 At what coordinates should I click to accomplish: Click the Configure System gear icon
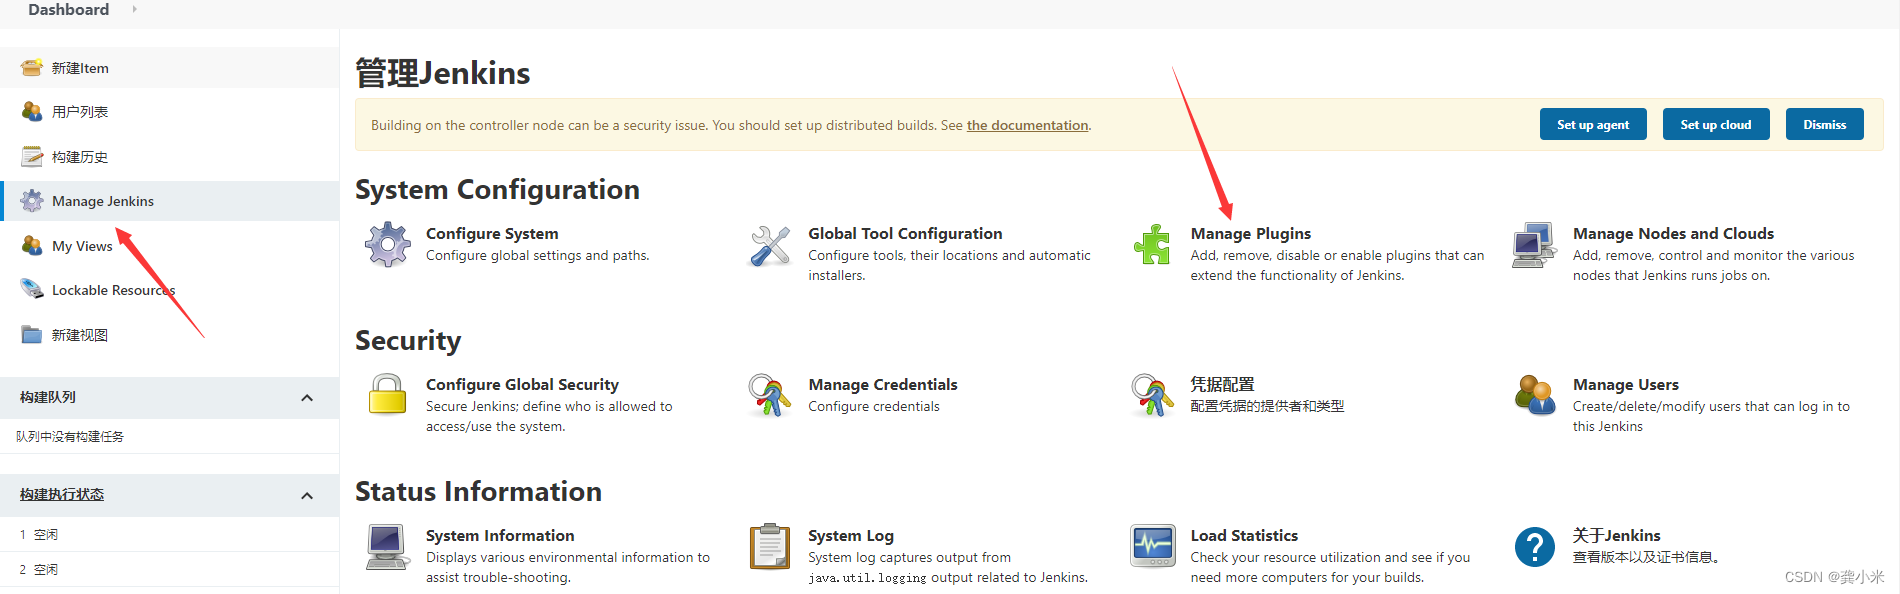click(x=388, y=245)
